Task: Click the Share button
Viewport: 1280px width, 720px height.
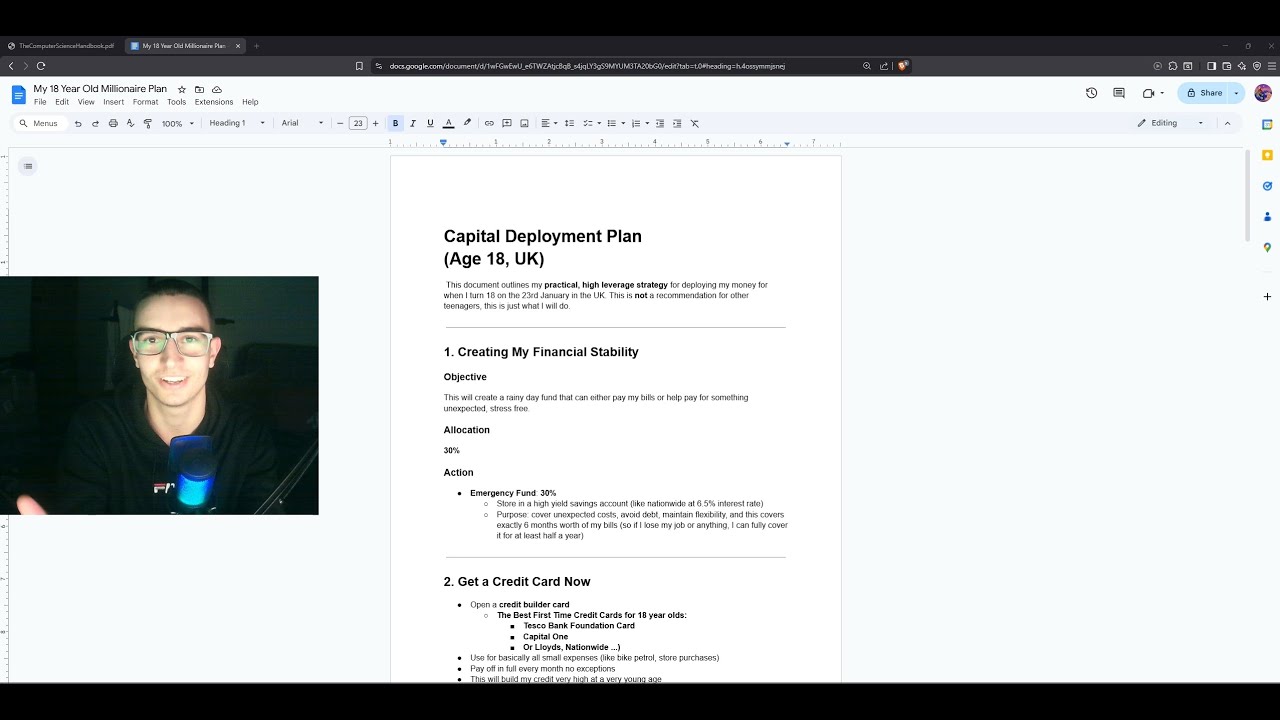Action: tap(1203, 93)
